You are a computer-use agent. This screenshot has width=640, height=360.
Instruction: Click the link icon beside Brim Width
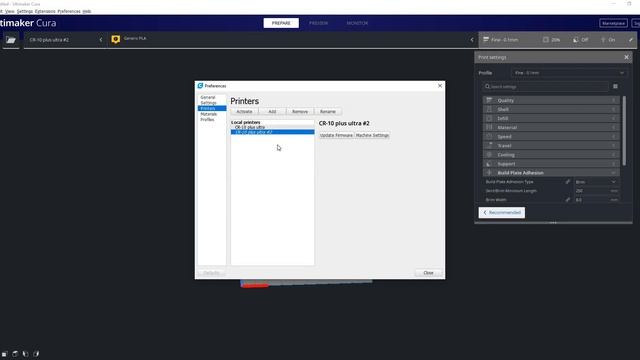(x=567, y=200)
